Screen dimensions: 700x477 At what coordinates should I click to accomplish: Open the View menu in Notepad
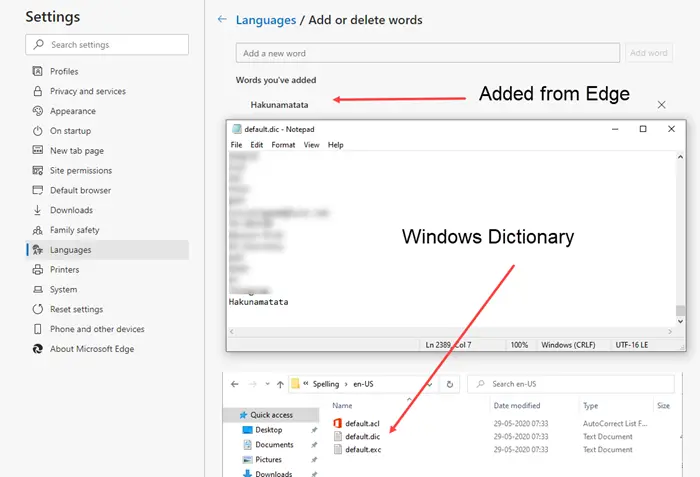tap(312, 145)
